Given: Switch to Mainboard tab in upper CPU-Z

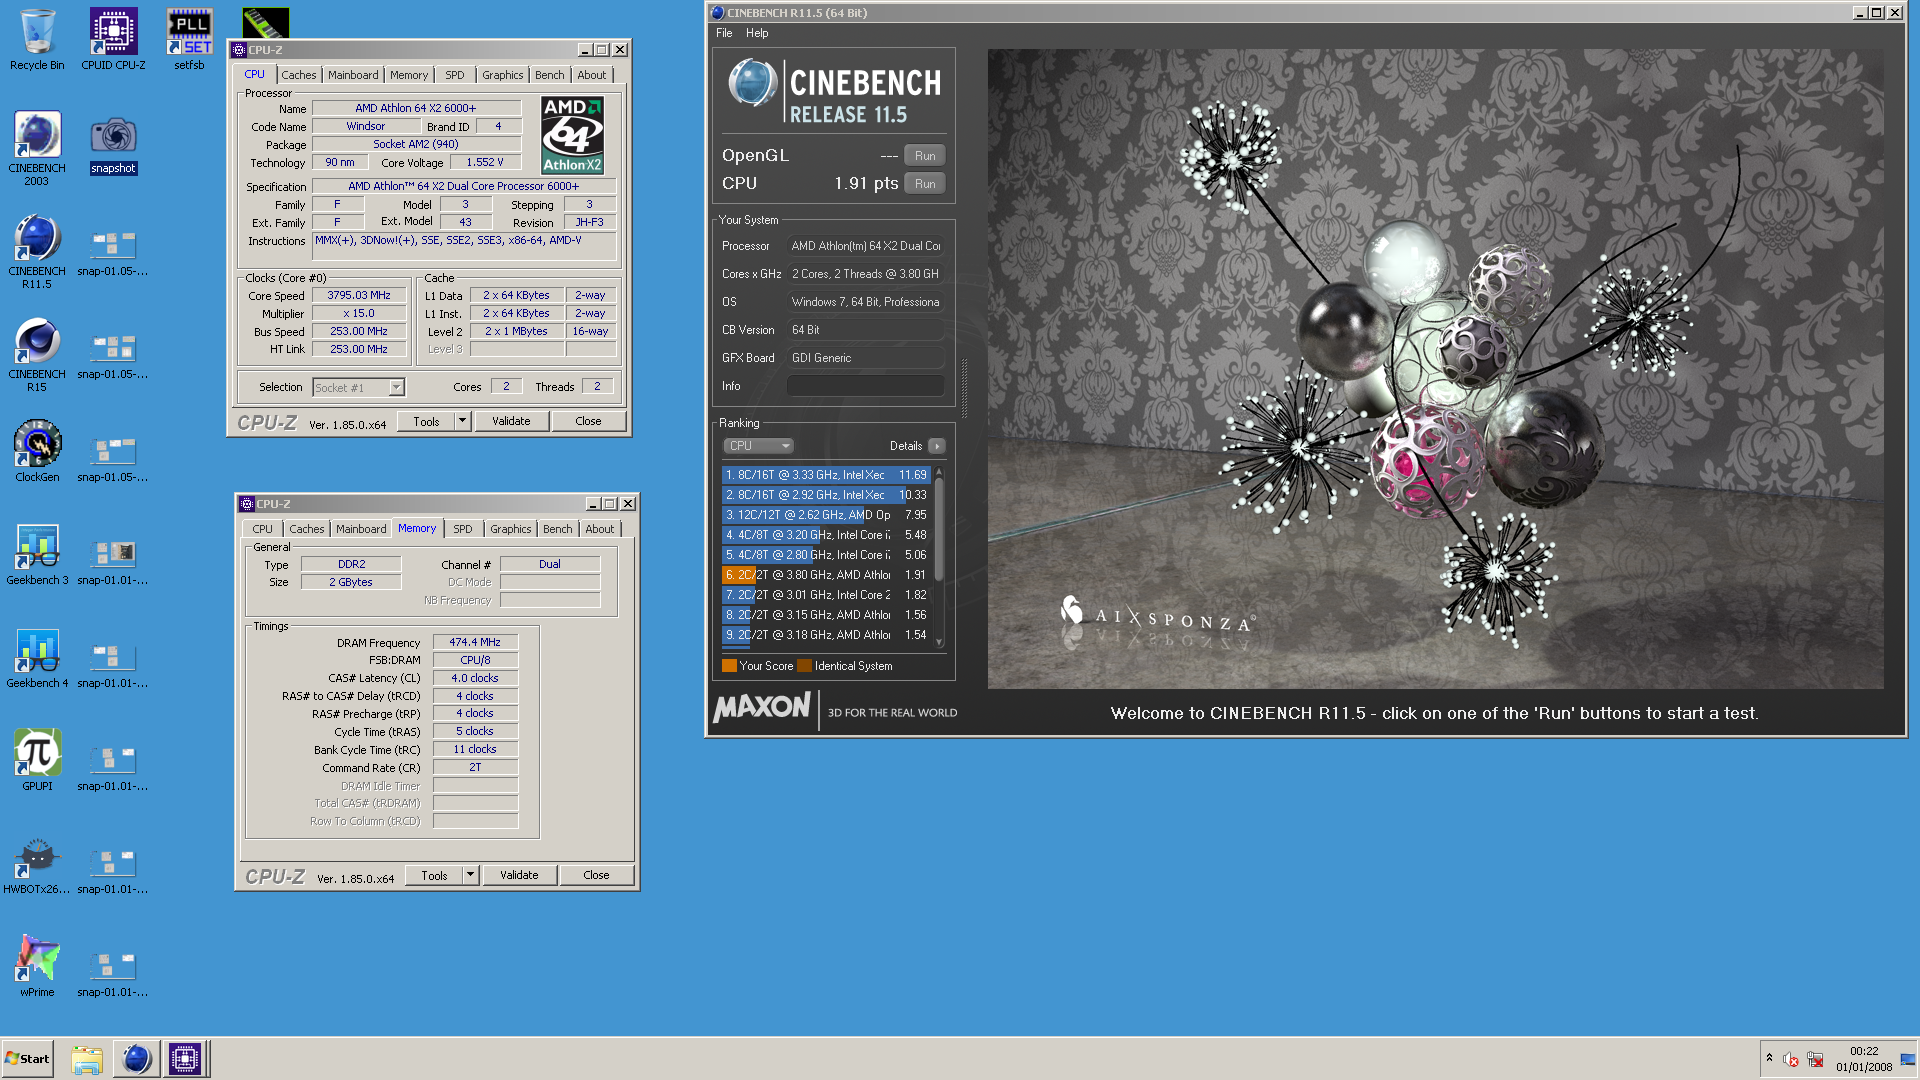Looking at the screenshot, I should pyautogui.click(x=353, y=75).
